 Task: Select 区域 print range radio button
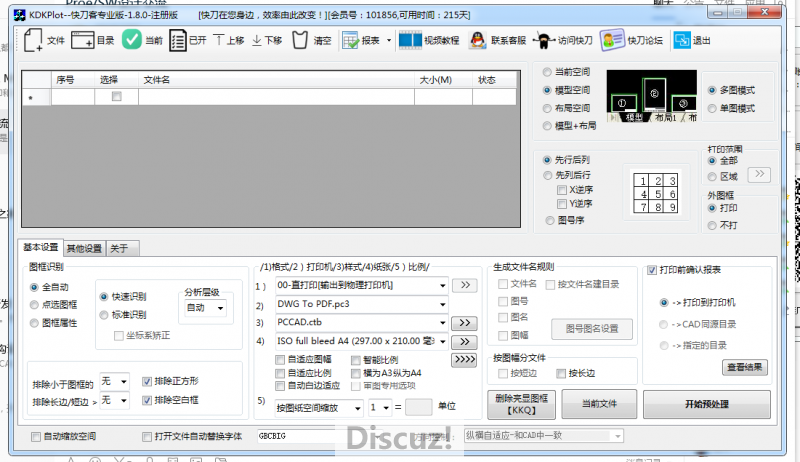click(x=712, y=176)
